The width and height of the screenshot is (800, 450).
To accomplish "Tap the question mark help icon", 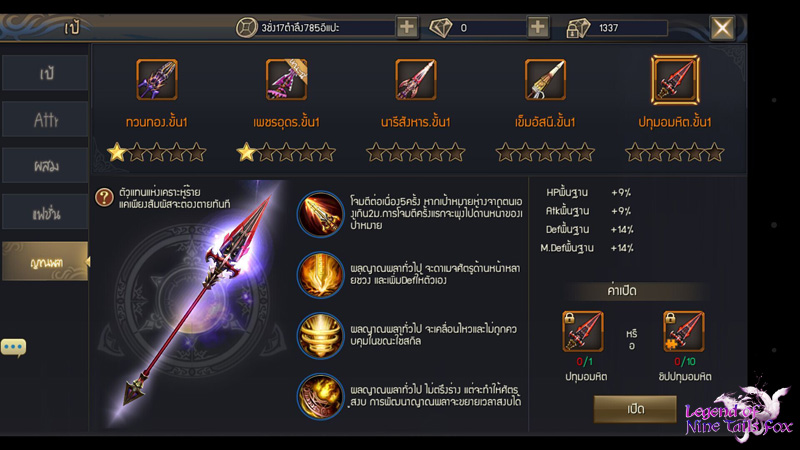I will click(x=104, y=197).
